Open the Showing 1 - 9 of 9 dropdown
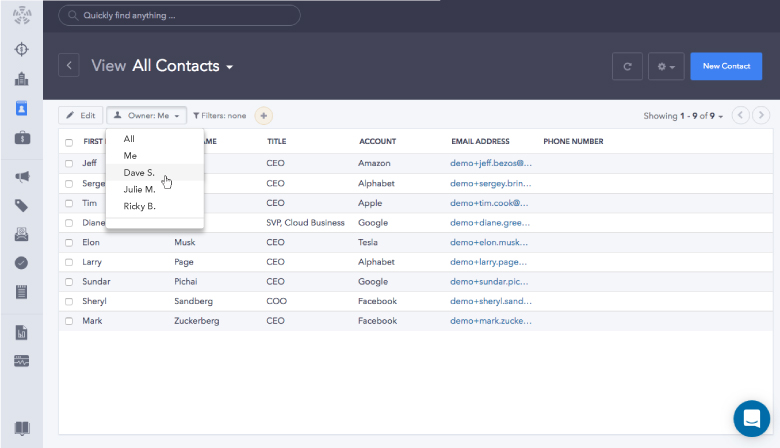This screenshot has height=448, width=780. pyautogui.click(x=684, y=116)
